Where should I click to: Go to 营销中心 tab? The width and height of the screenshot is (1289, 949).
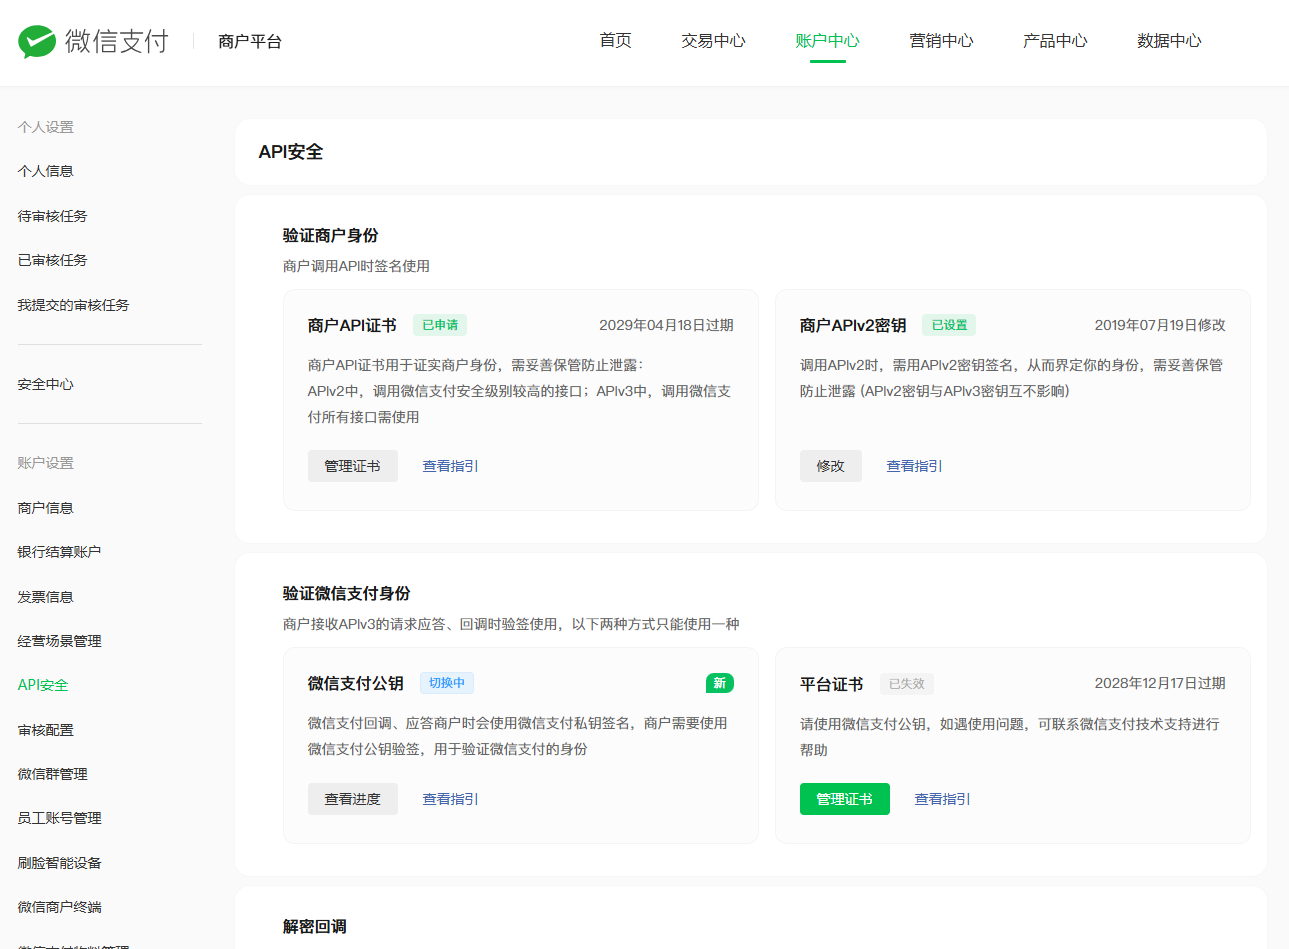tap(941, 40)
